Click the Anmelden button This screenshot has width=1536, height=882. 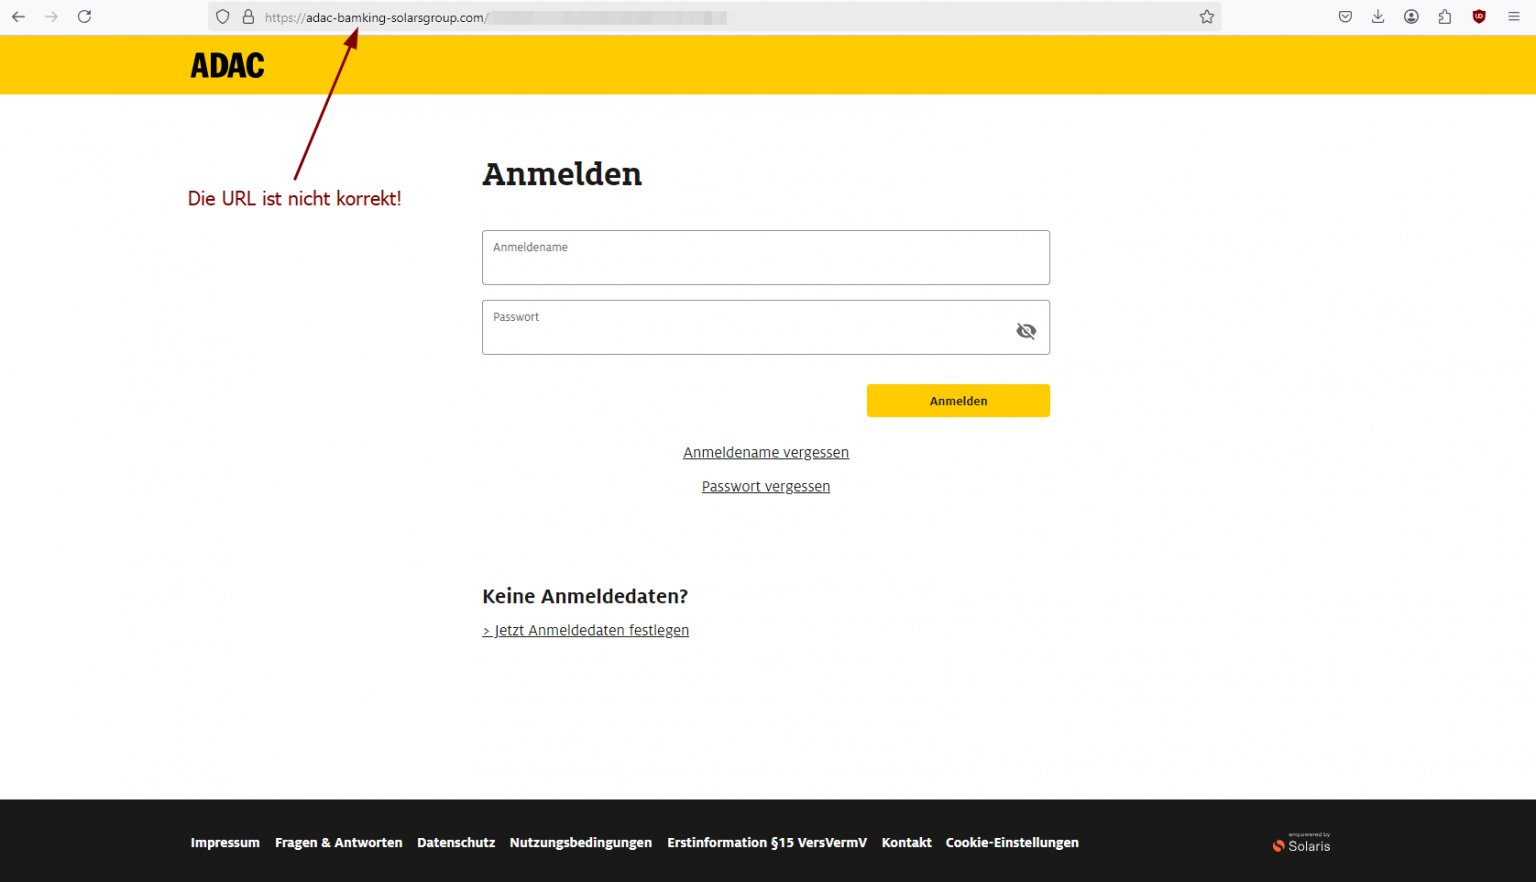[x=958, y=400]
